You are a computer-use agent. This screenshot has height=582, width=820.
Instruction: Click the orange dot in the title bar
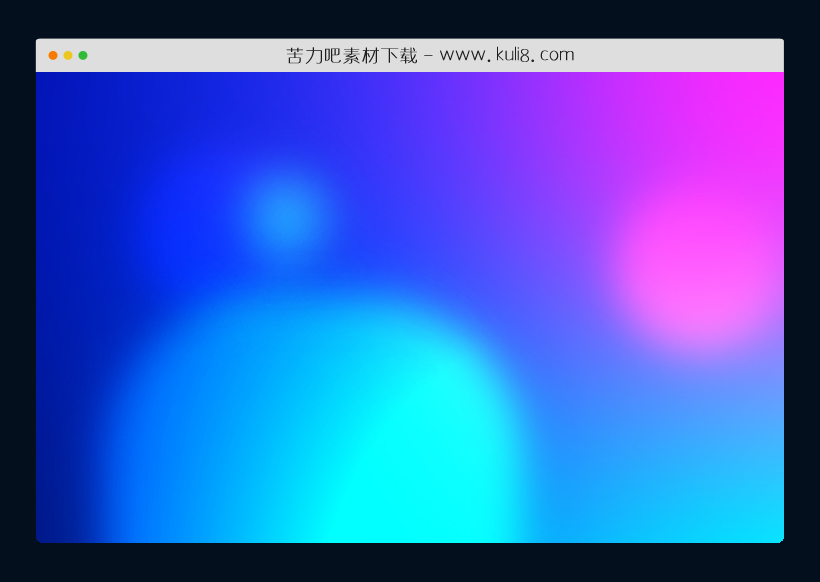(53, 56)
